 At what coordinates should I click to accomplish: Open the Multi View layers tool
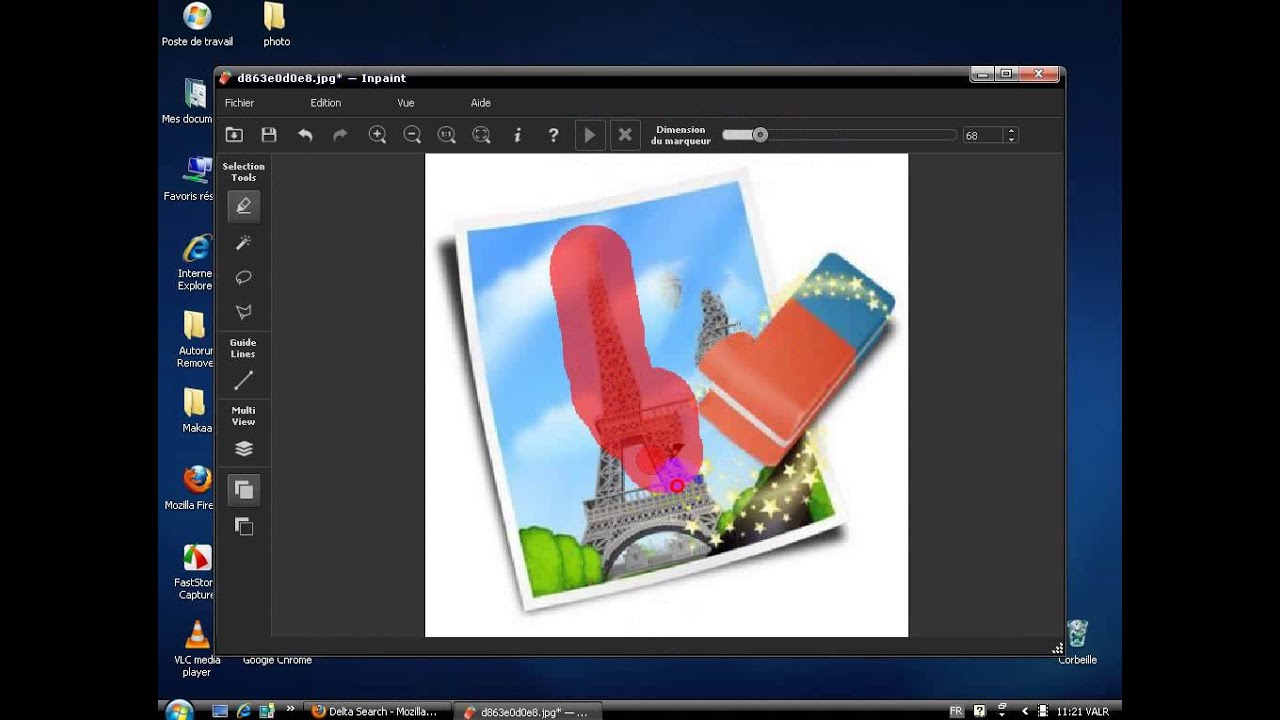(243, 449)
